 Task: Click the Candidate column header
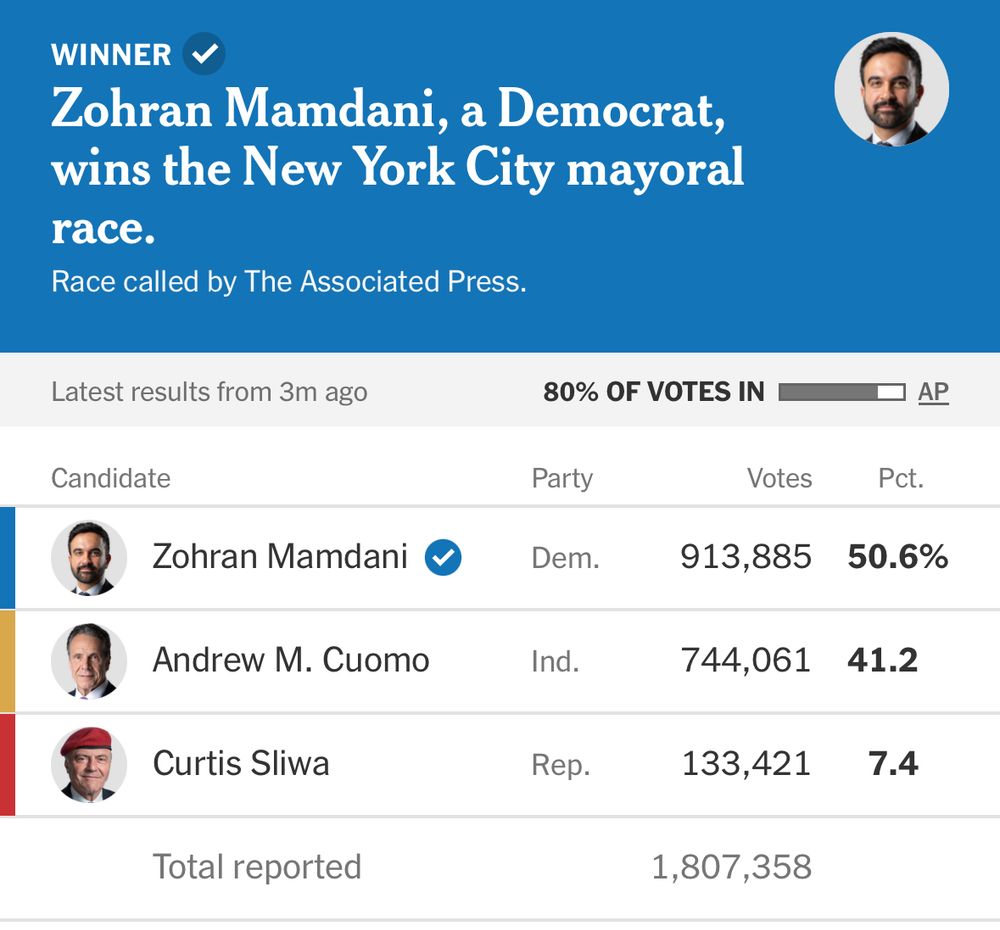coord(111,479)
